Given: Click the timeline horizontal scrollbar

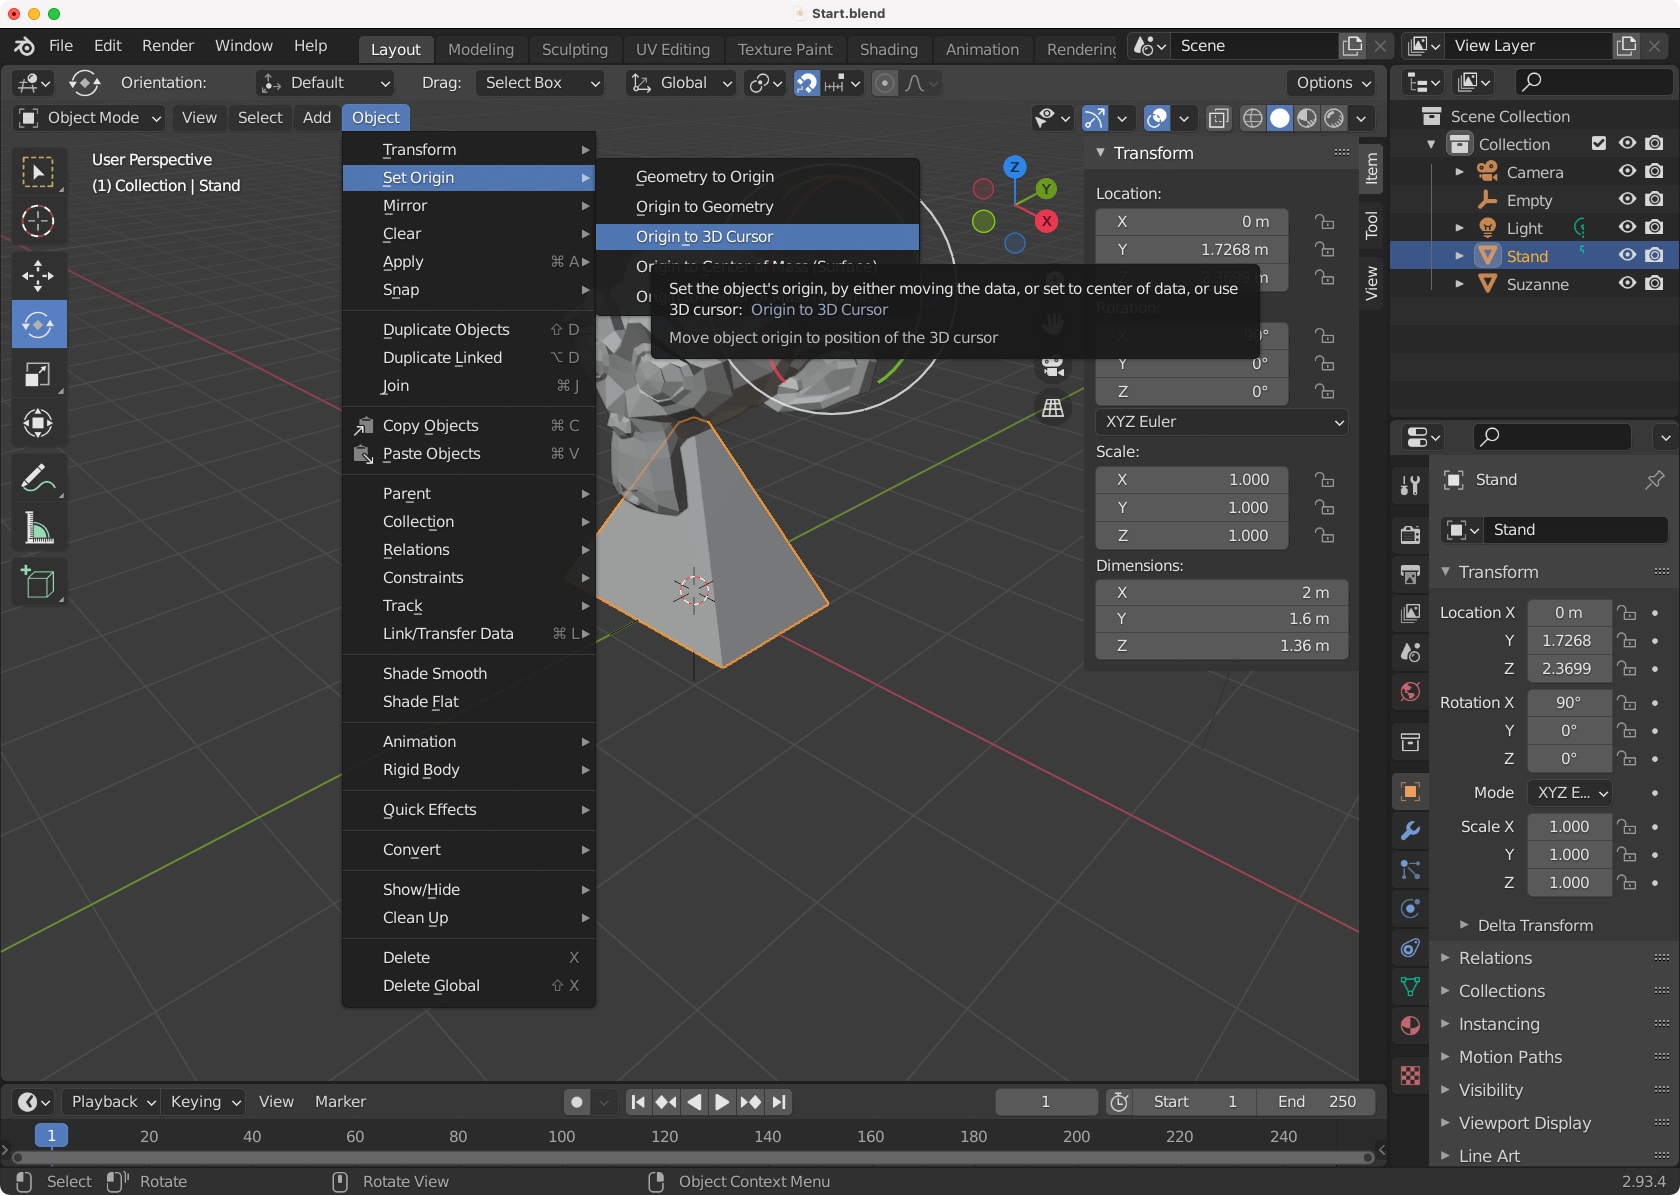Looking at the screenshot, I should pos(692,1157).
